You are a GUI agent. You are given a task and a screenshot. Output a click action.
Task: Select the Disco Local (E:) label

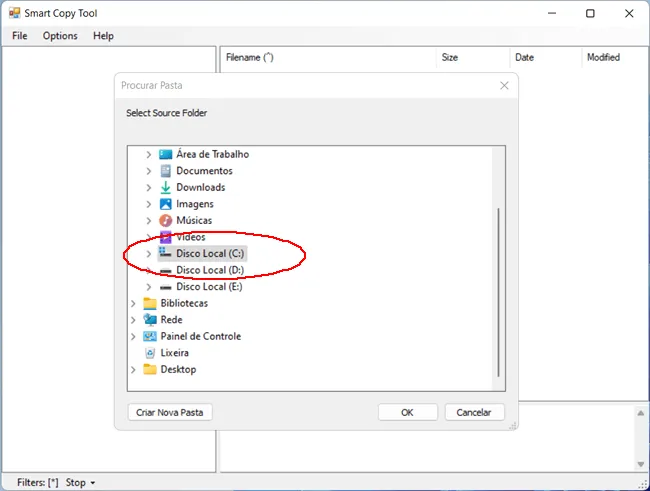click(x=209, y=287)
